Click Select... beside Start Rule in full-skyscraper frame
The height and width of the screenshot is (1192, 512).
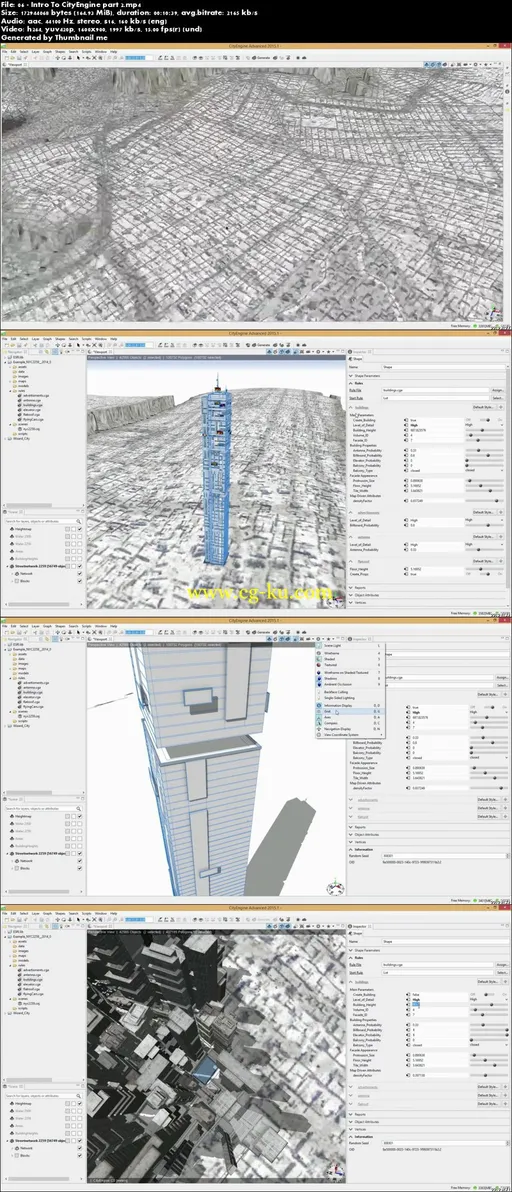(x=498, y=398)
